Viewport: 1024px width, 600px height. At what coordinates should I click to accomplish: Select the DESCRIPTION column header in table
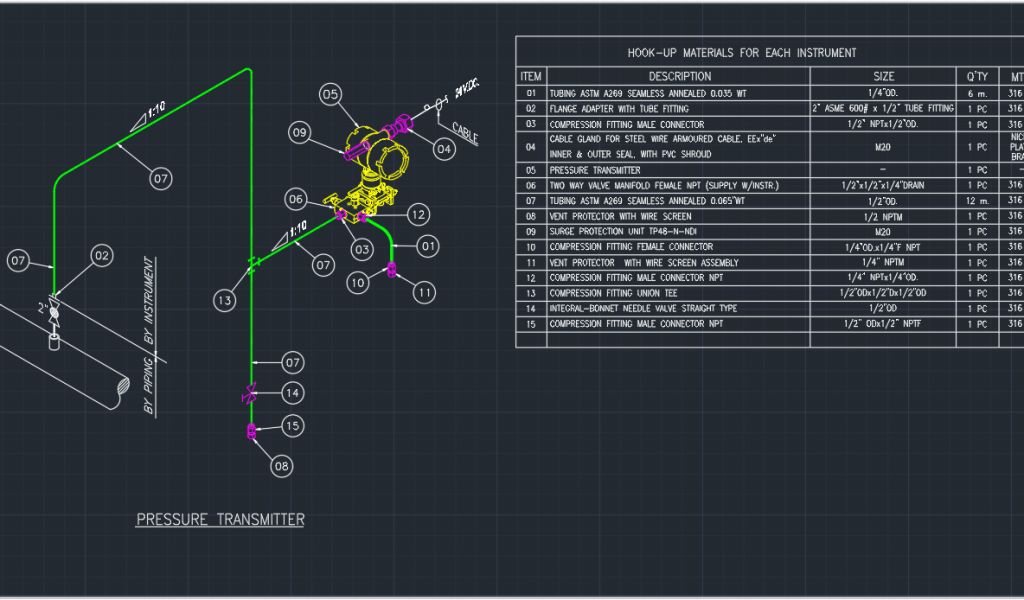tap(679, 76)
